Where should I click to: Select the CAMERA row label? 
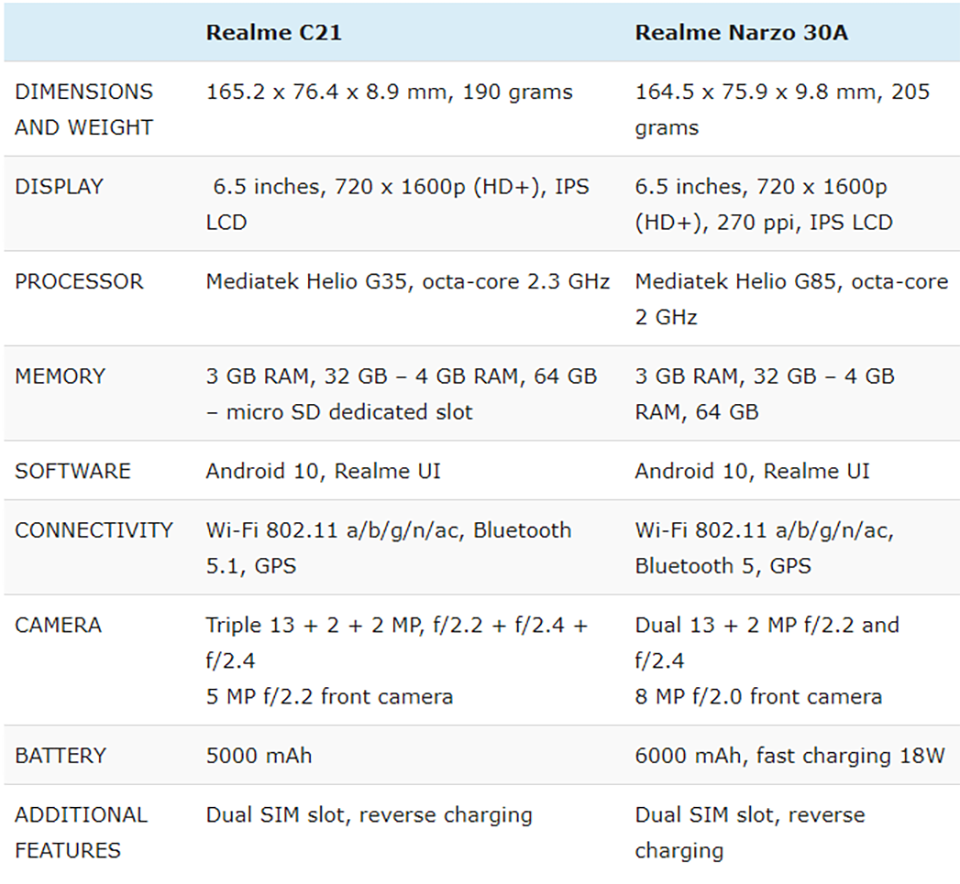(58, 625)
